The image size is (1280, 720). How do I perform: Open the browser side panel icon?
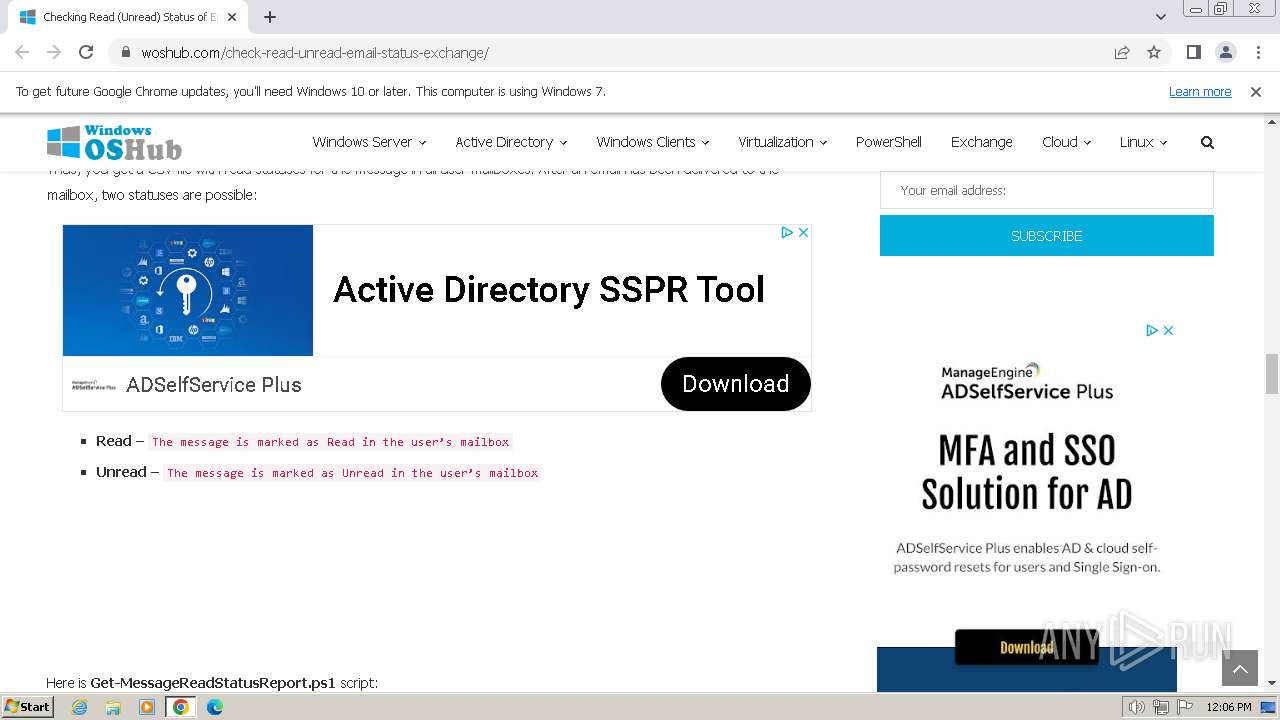tap(1193, 52)
